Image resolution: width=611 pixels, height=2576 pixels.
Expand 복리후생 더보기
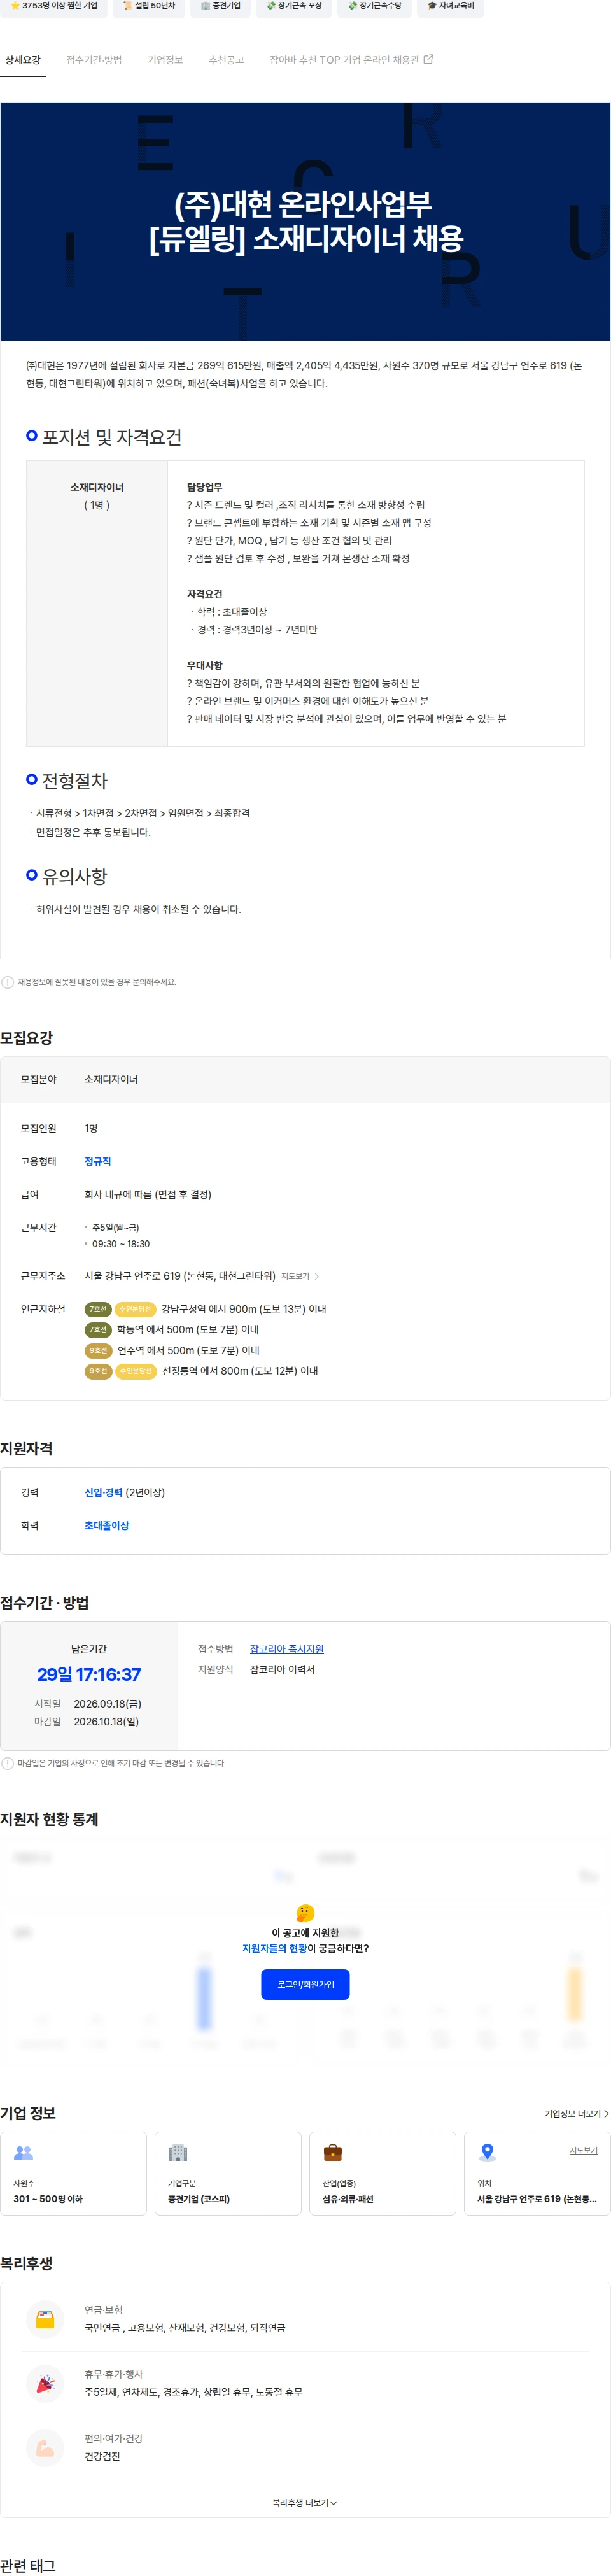click(305, 2503)
